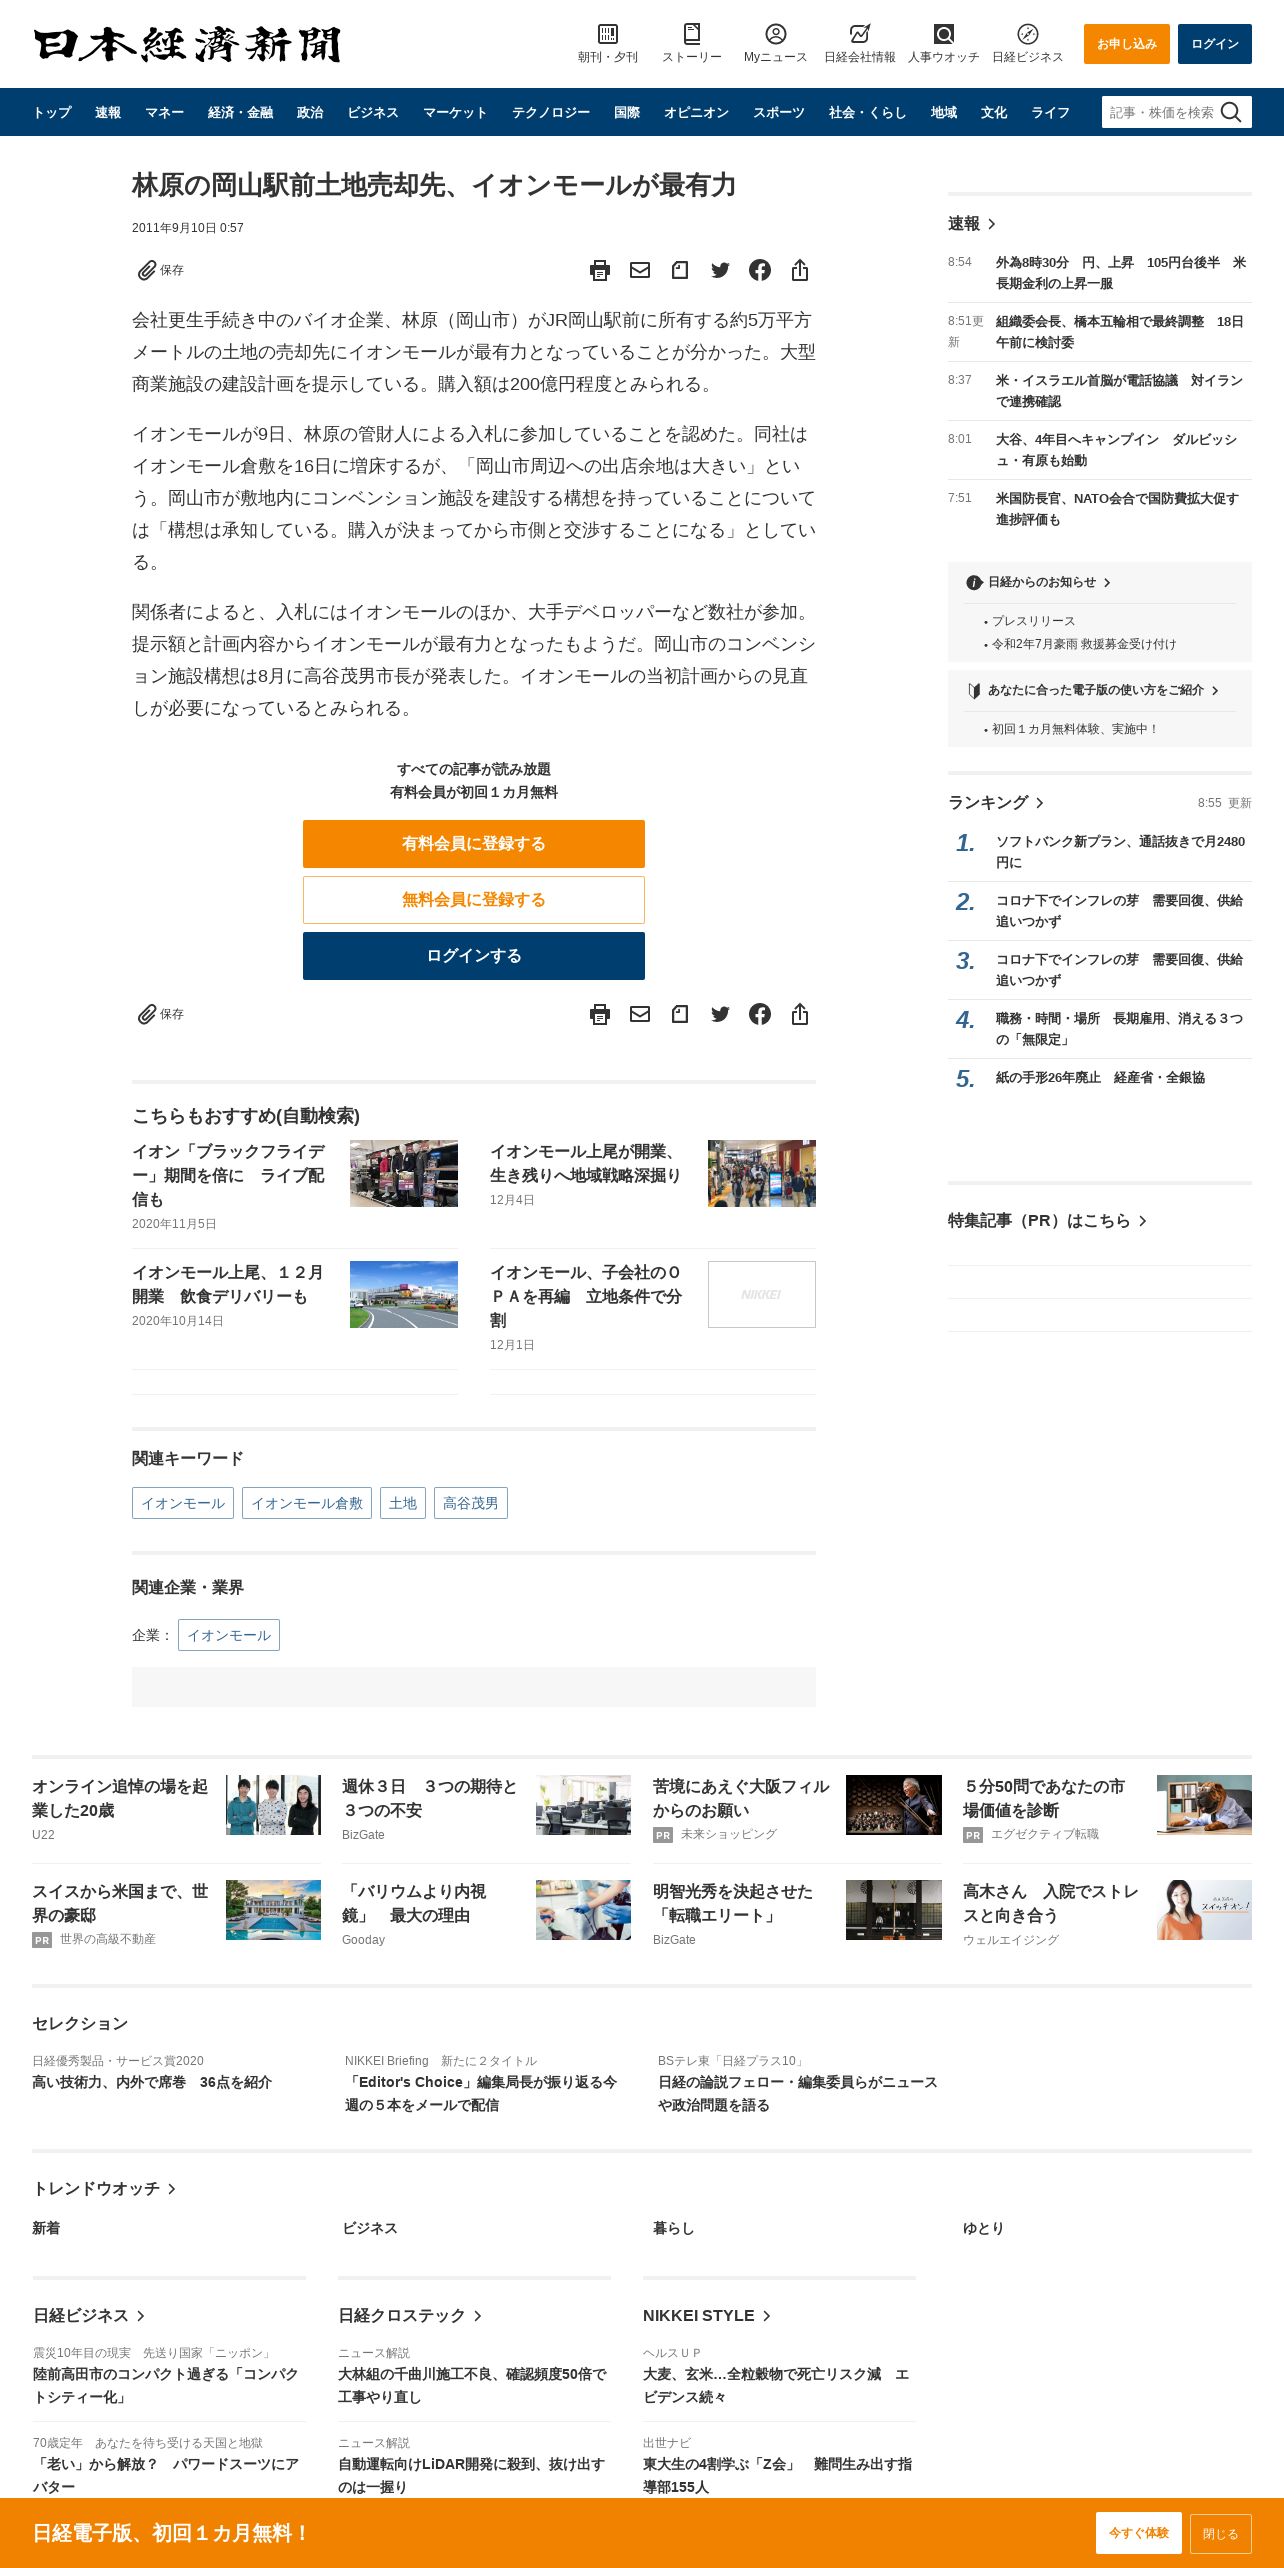Open NIKKEI STYLE section chevron

[x=767, y=2316]
